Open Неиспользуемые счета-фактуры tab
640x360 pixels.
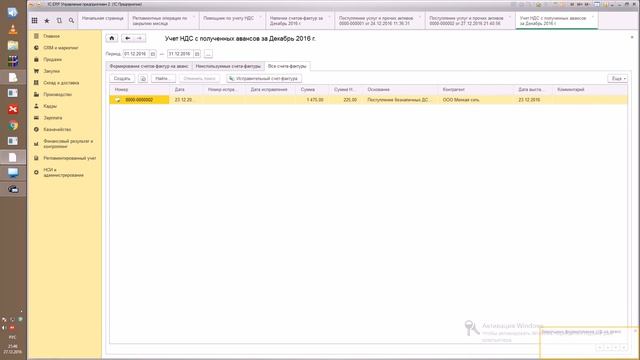[228, 66]
